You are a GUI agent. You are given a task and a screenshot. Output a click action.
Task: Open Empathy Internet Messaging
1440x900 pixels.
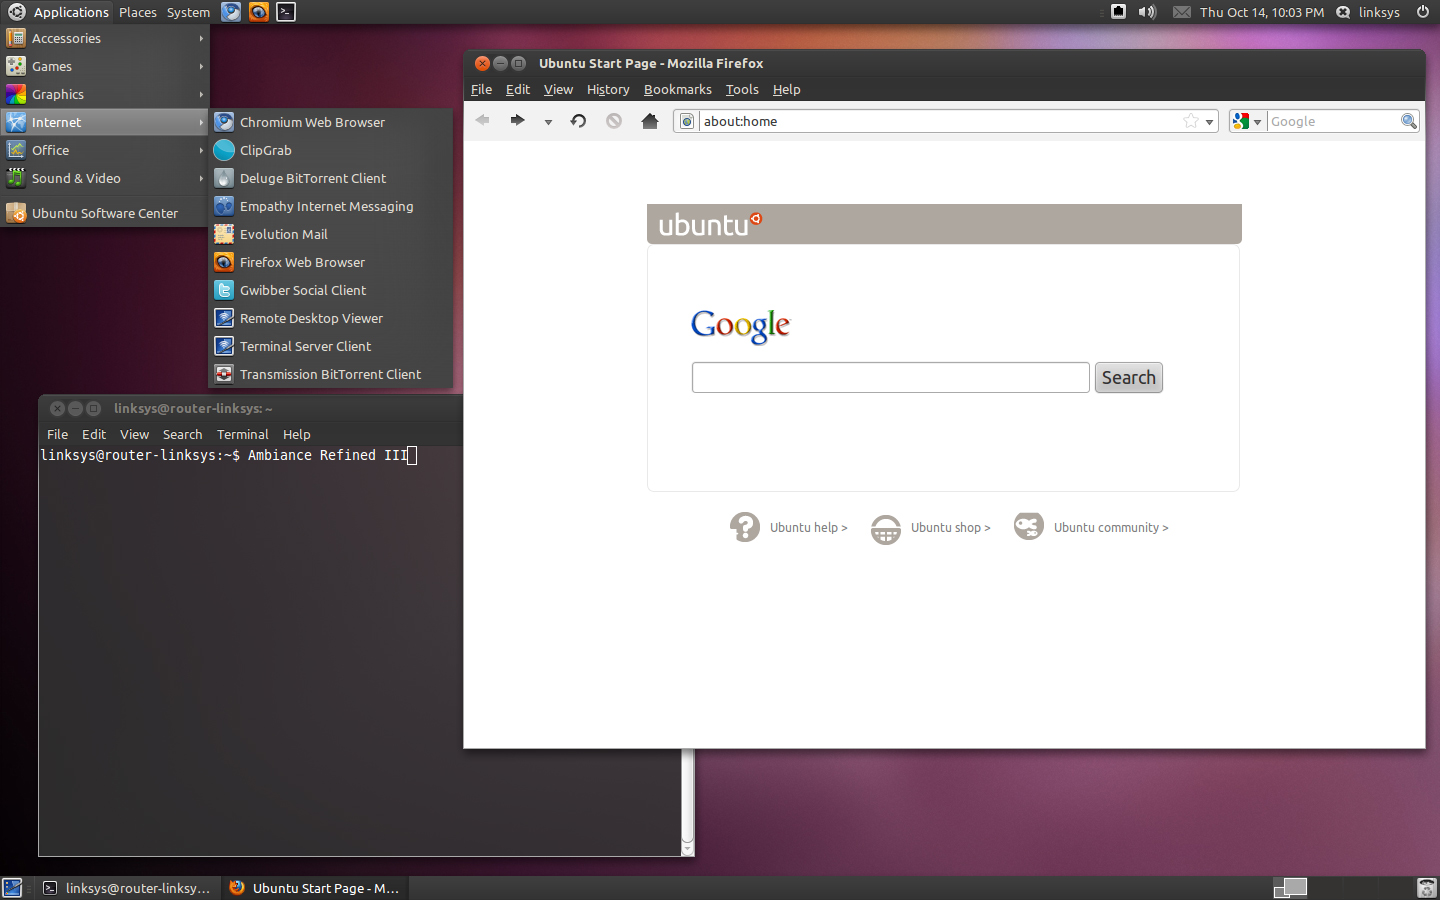pos(330,206)
